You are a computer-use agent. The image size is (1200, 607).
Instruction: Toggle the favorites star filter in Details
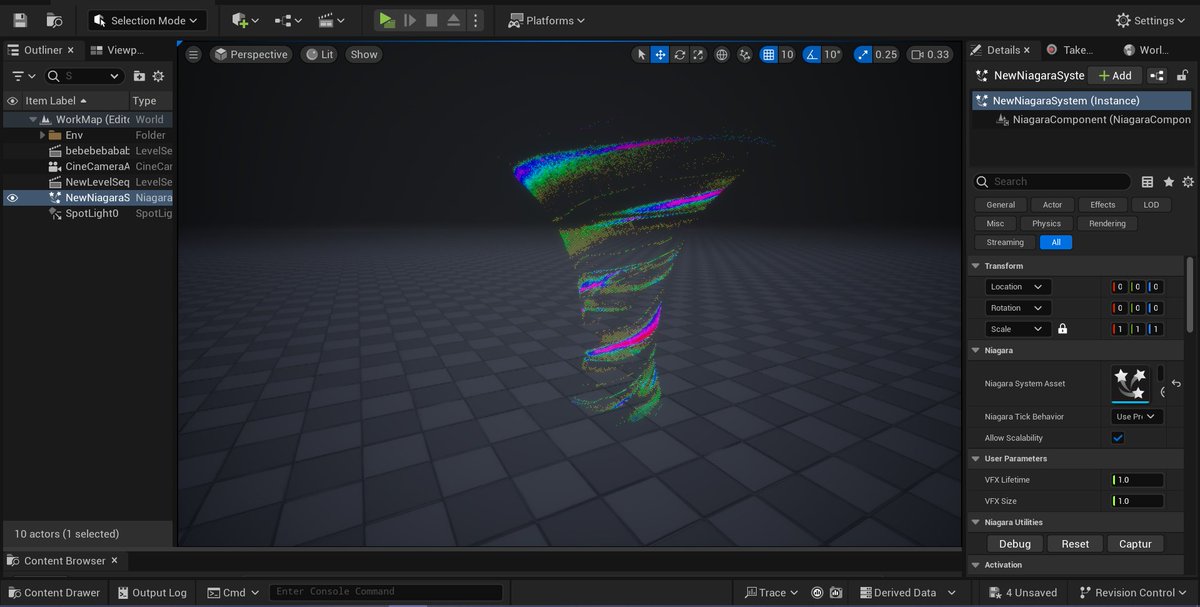pyautogui.click(x=1168, y=182)
